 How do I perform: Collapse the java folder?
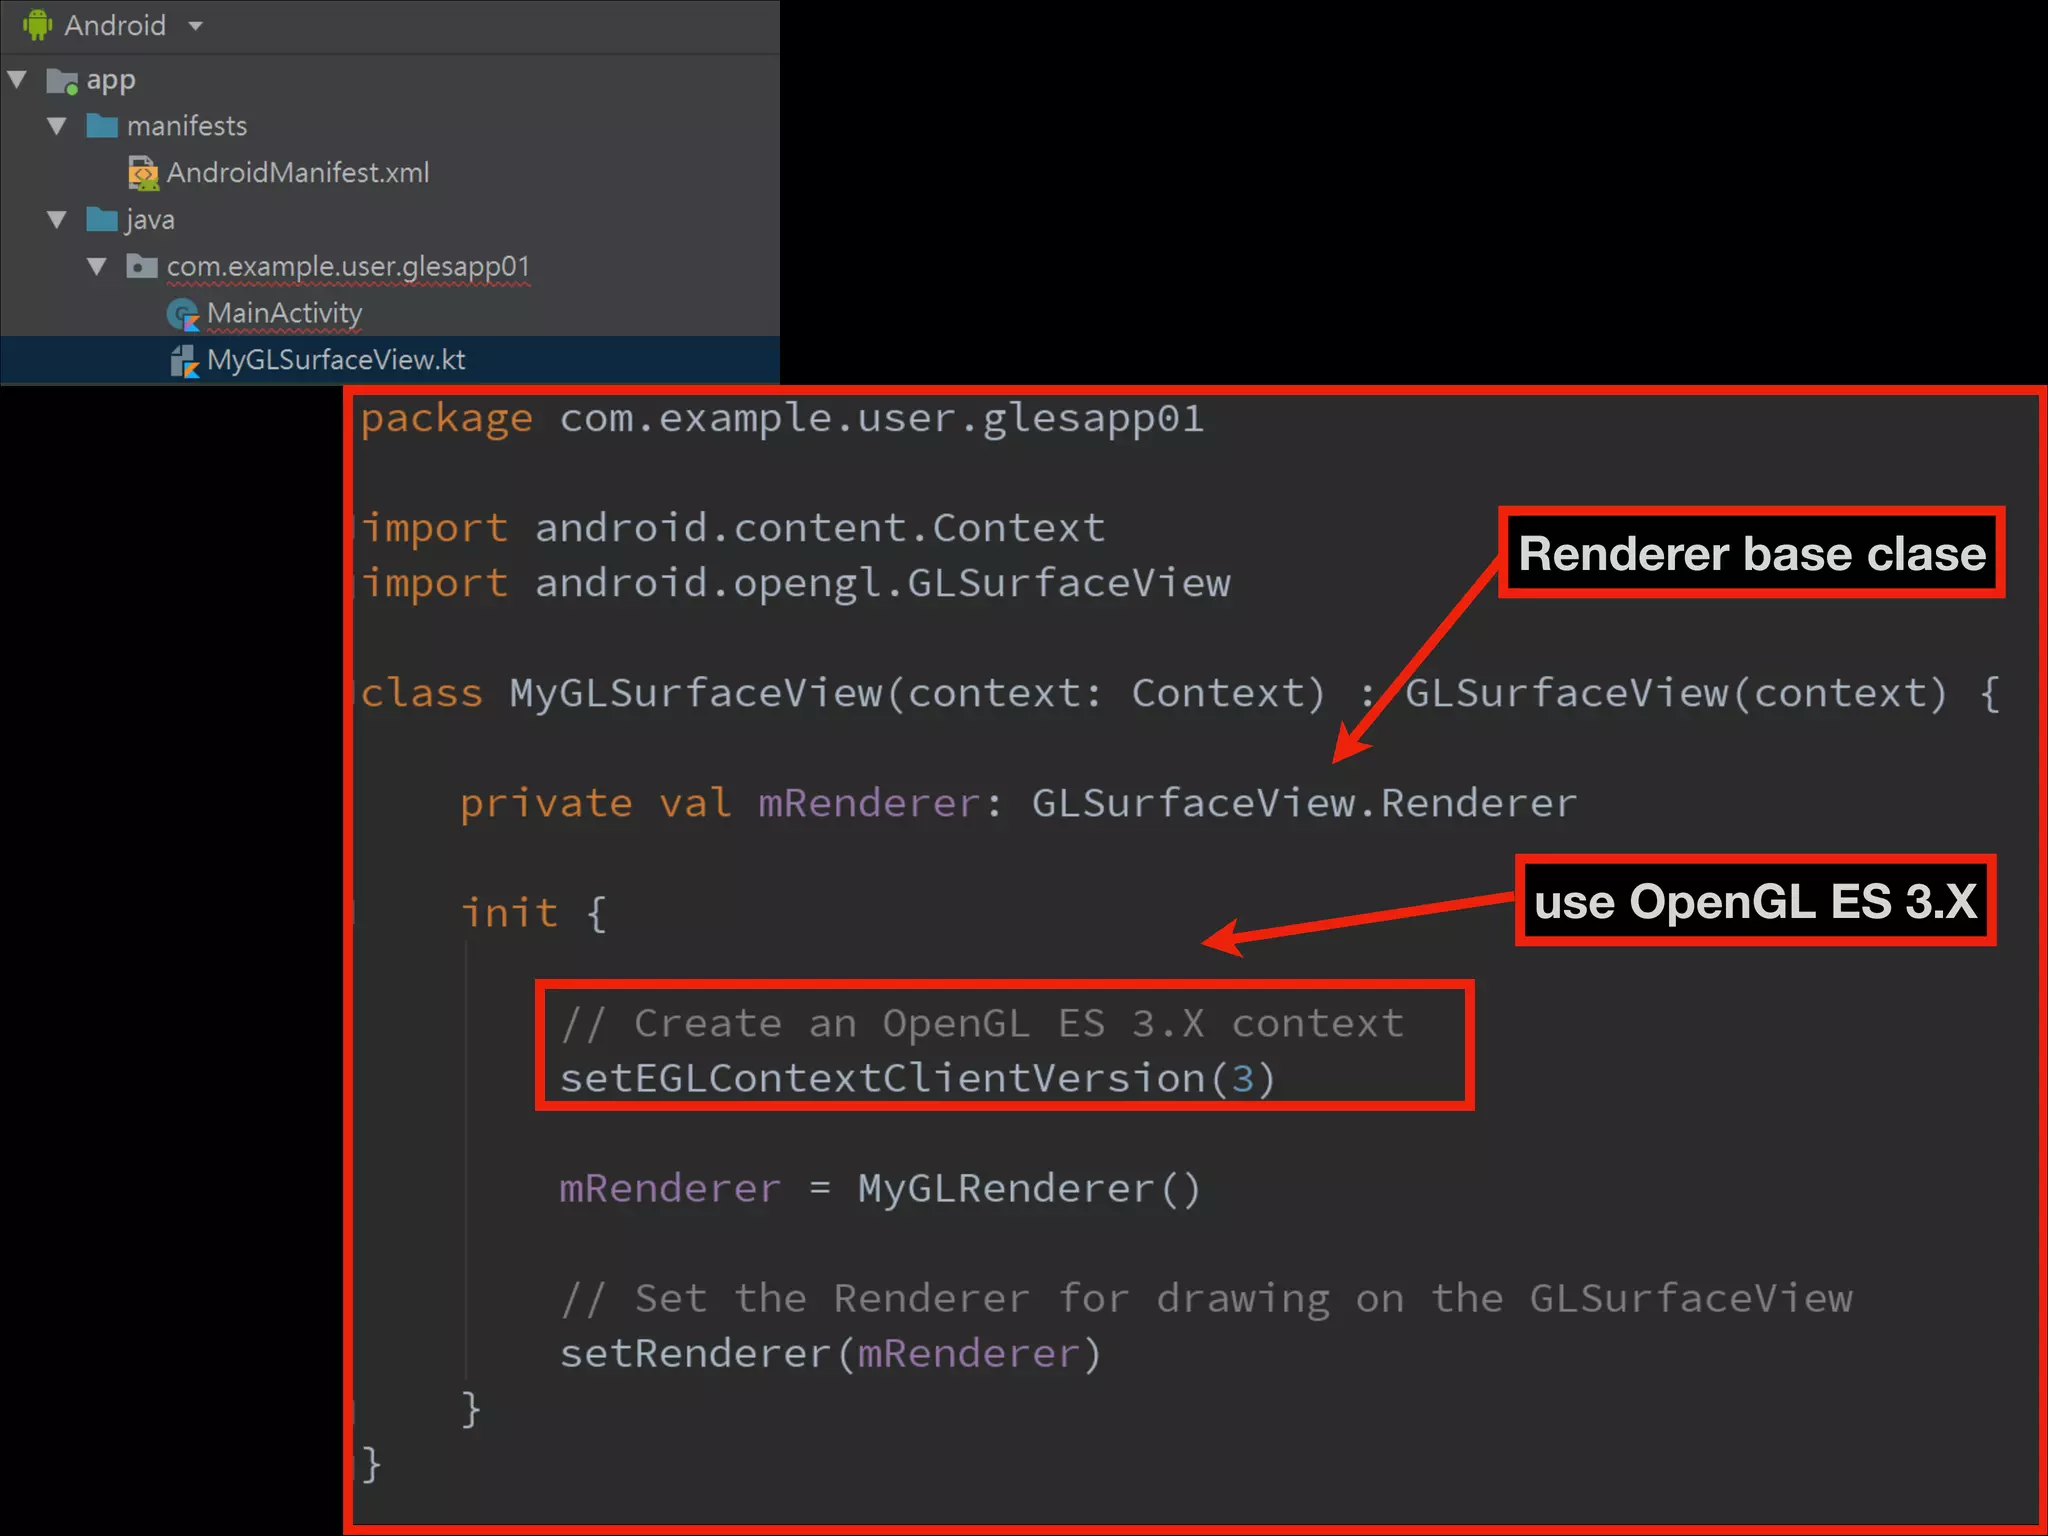coord(57,220)
